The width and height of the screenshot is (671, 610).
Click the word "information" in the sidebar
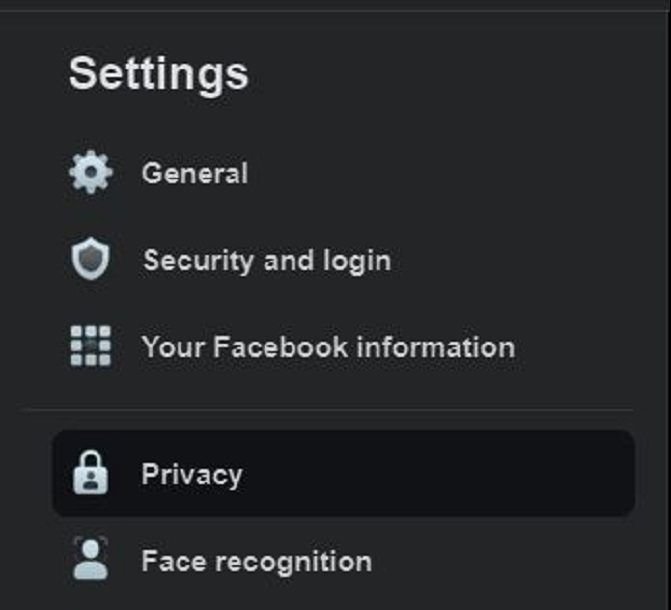[436, 347]
